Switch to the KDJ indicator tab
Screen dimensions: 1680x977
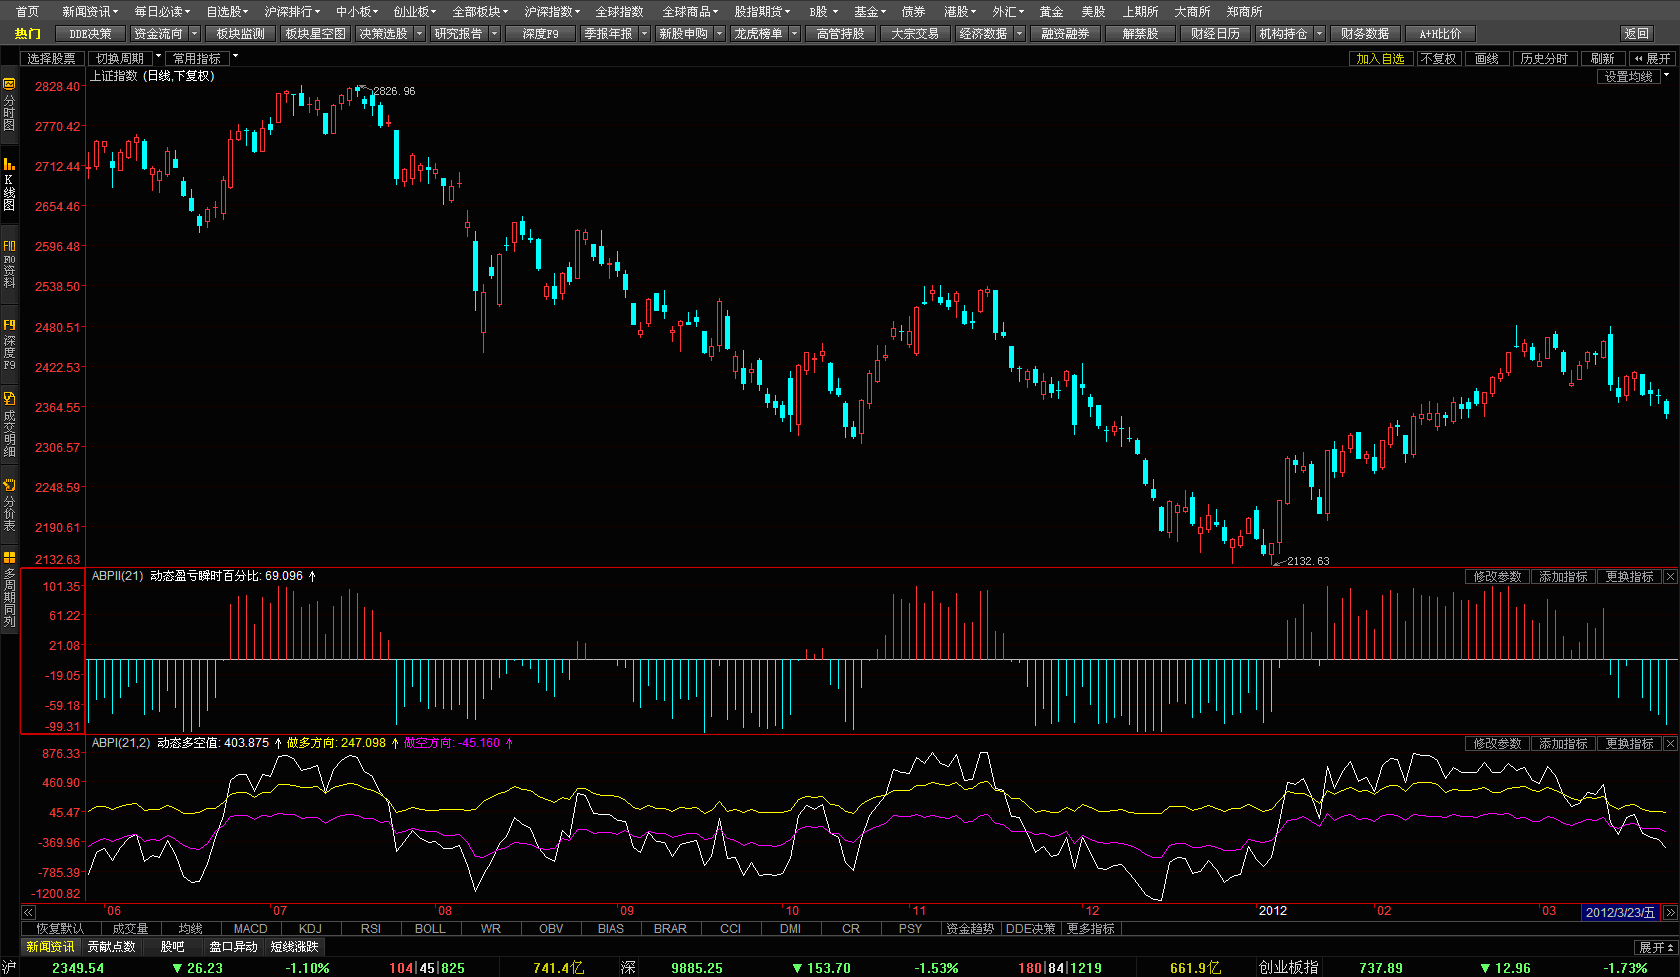(310, 929)
